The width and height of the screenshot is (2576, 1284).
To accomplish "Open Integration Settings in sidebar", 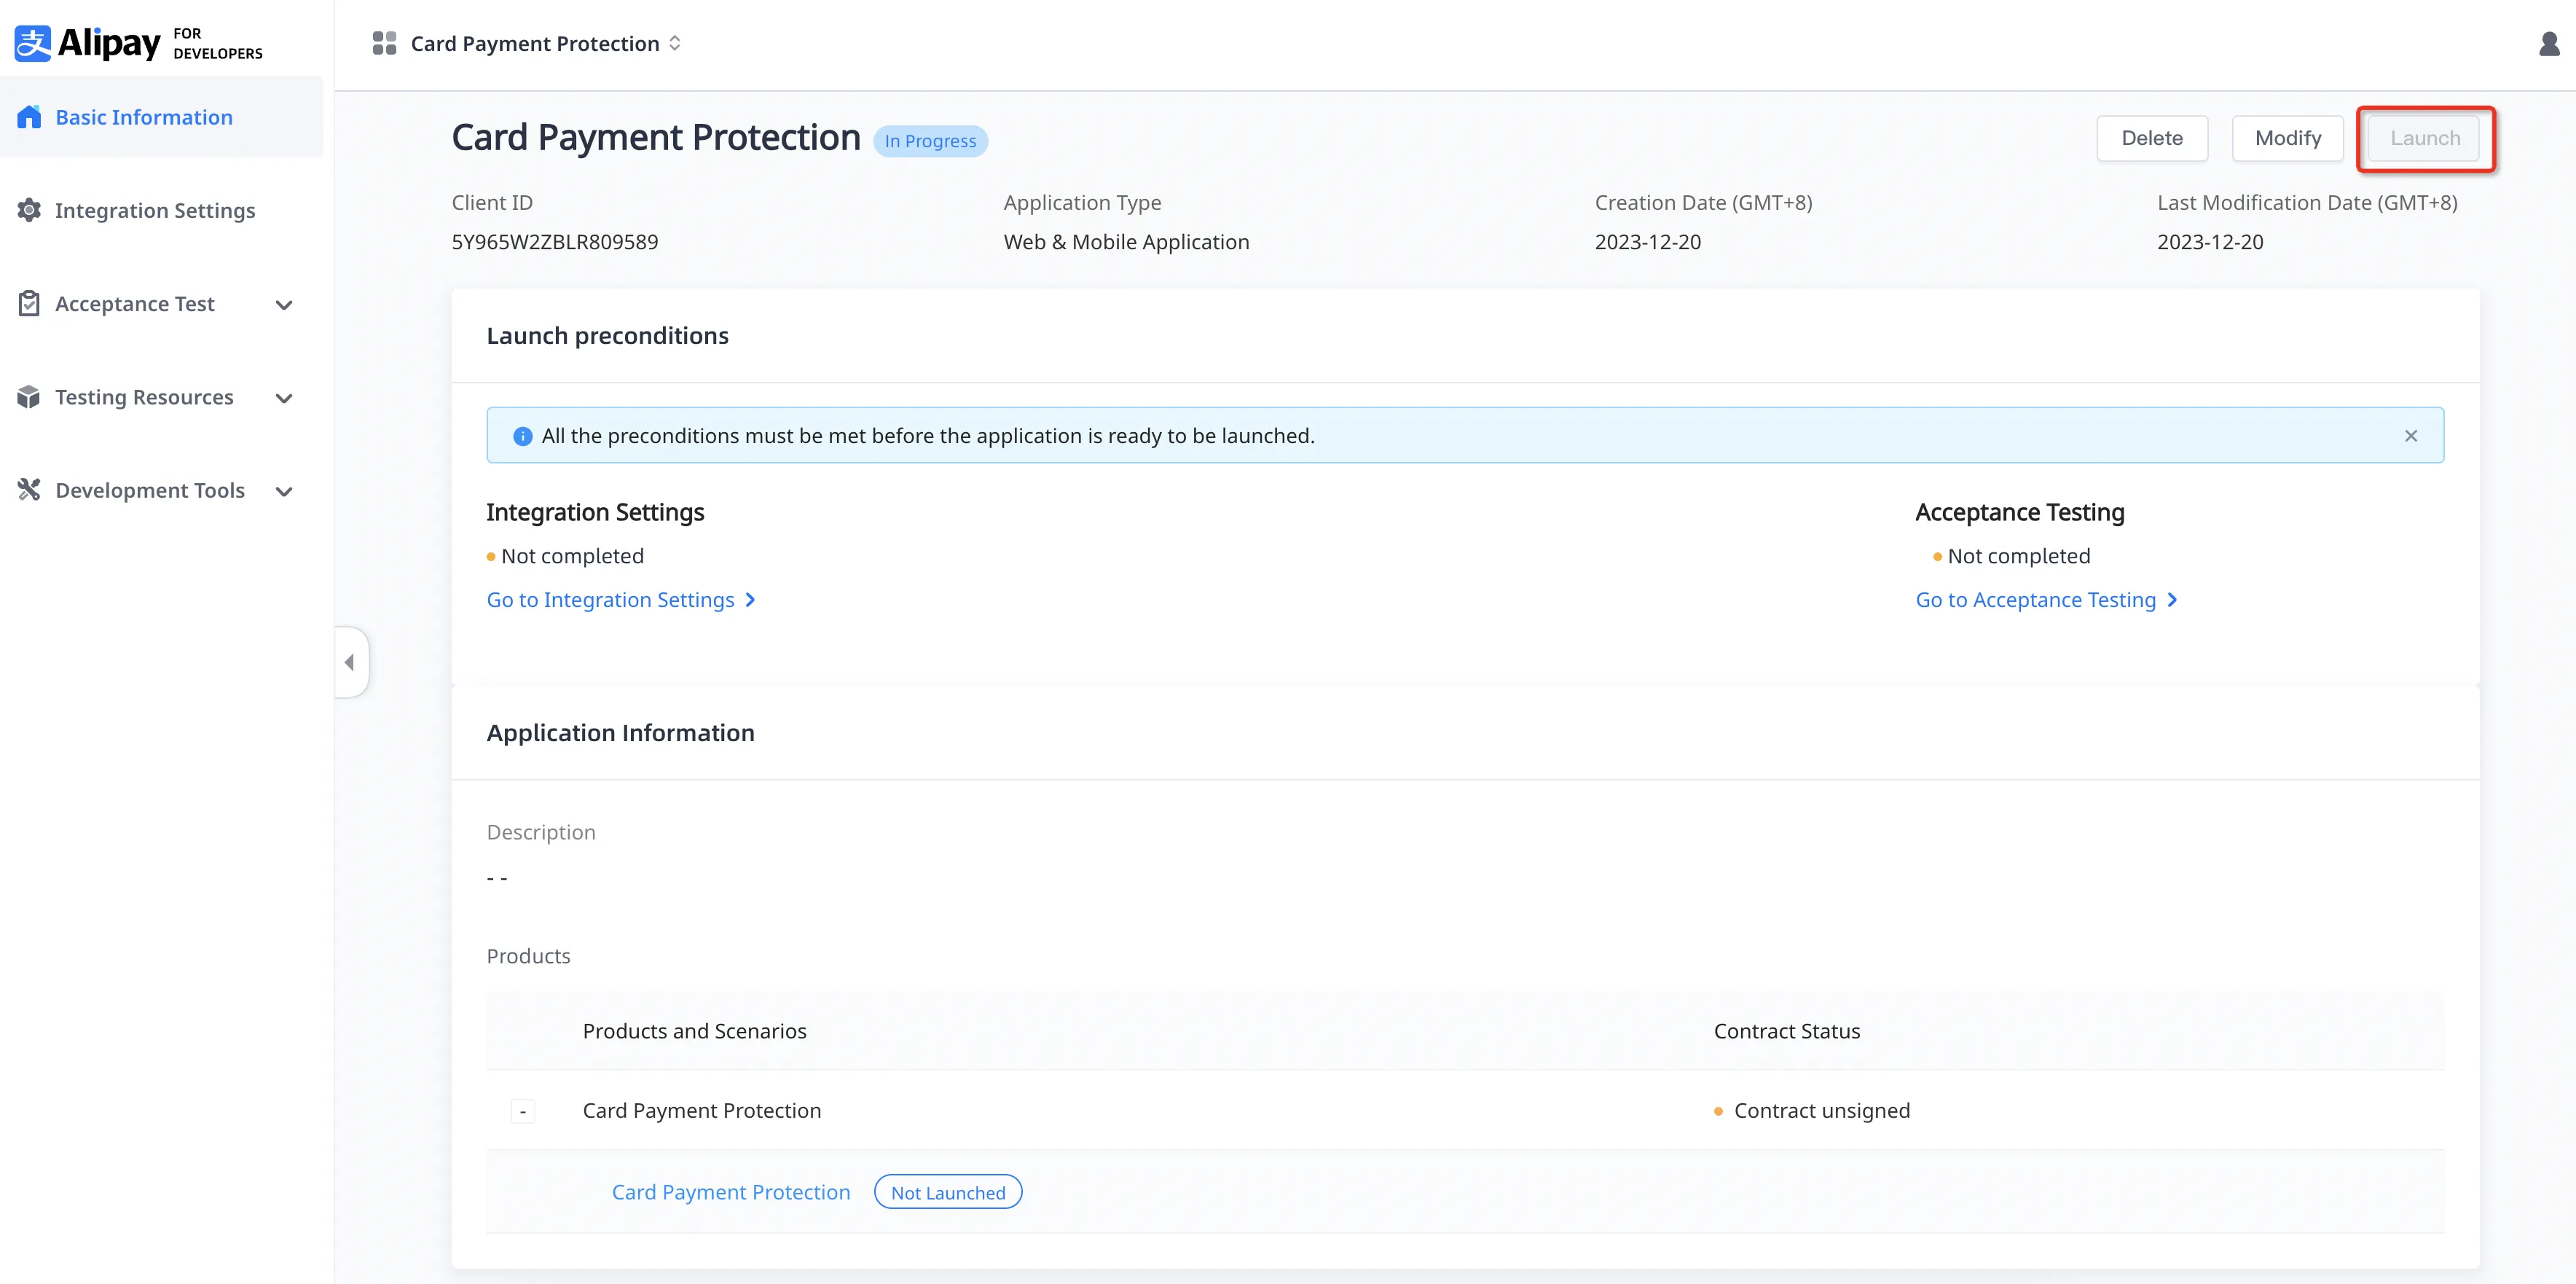I will (x=155, y=210).
